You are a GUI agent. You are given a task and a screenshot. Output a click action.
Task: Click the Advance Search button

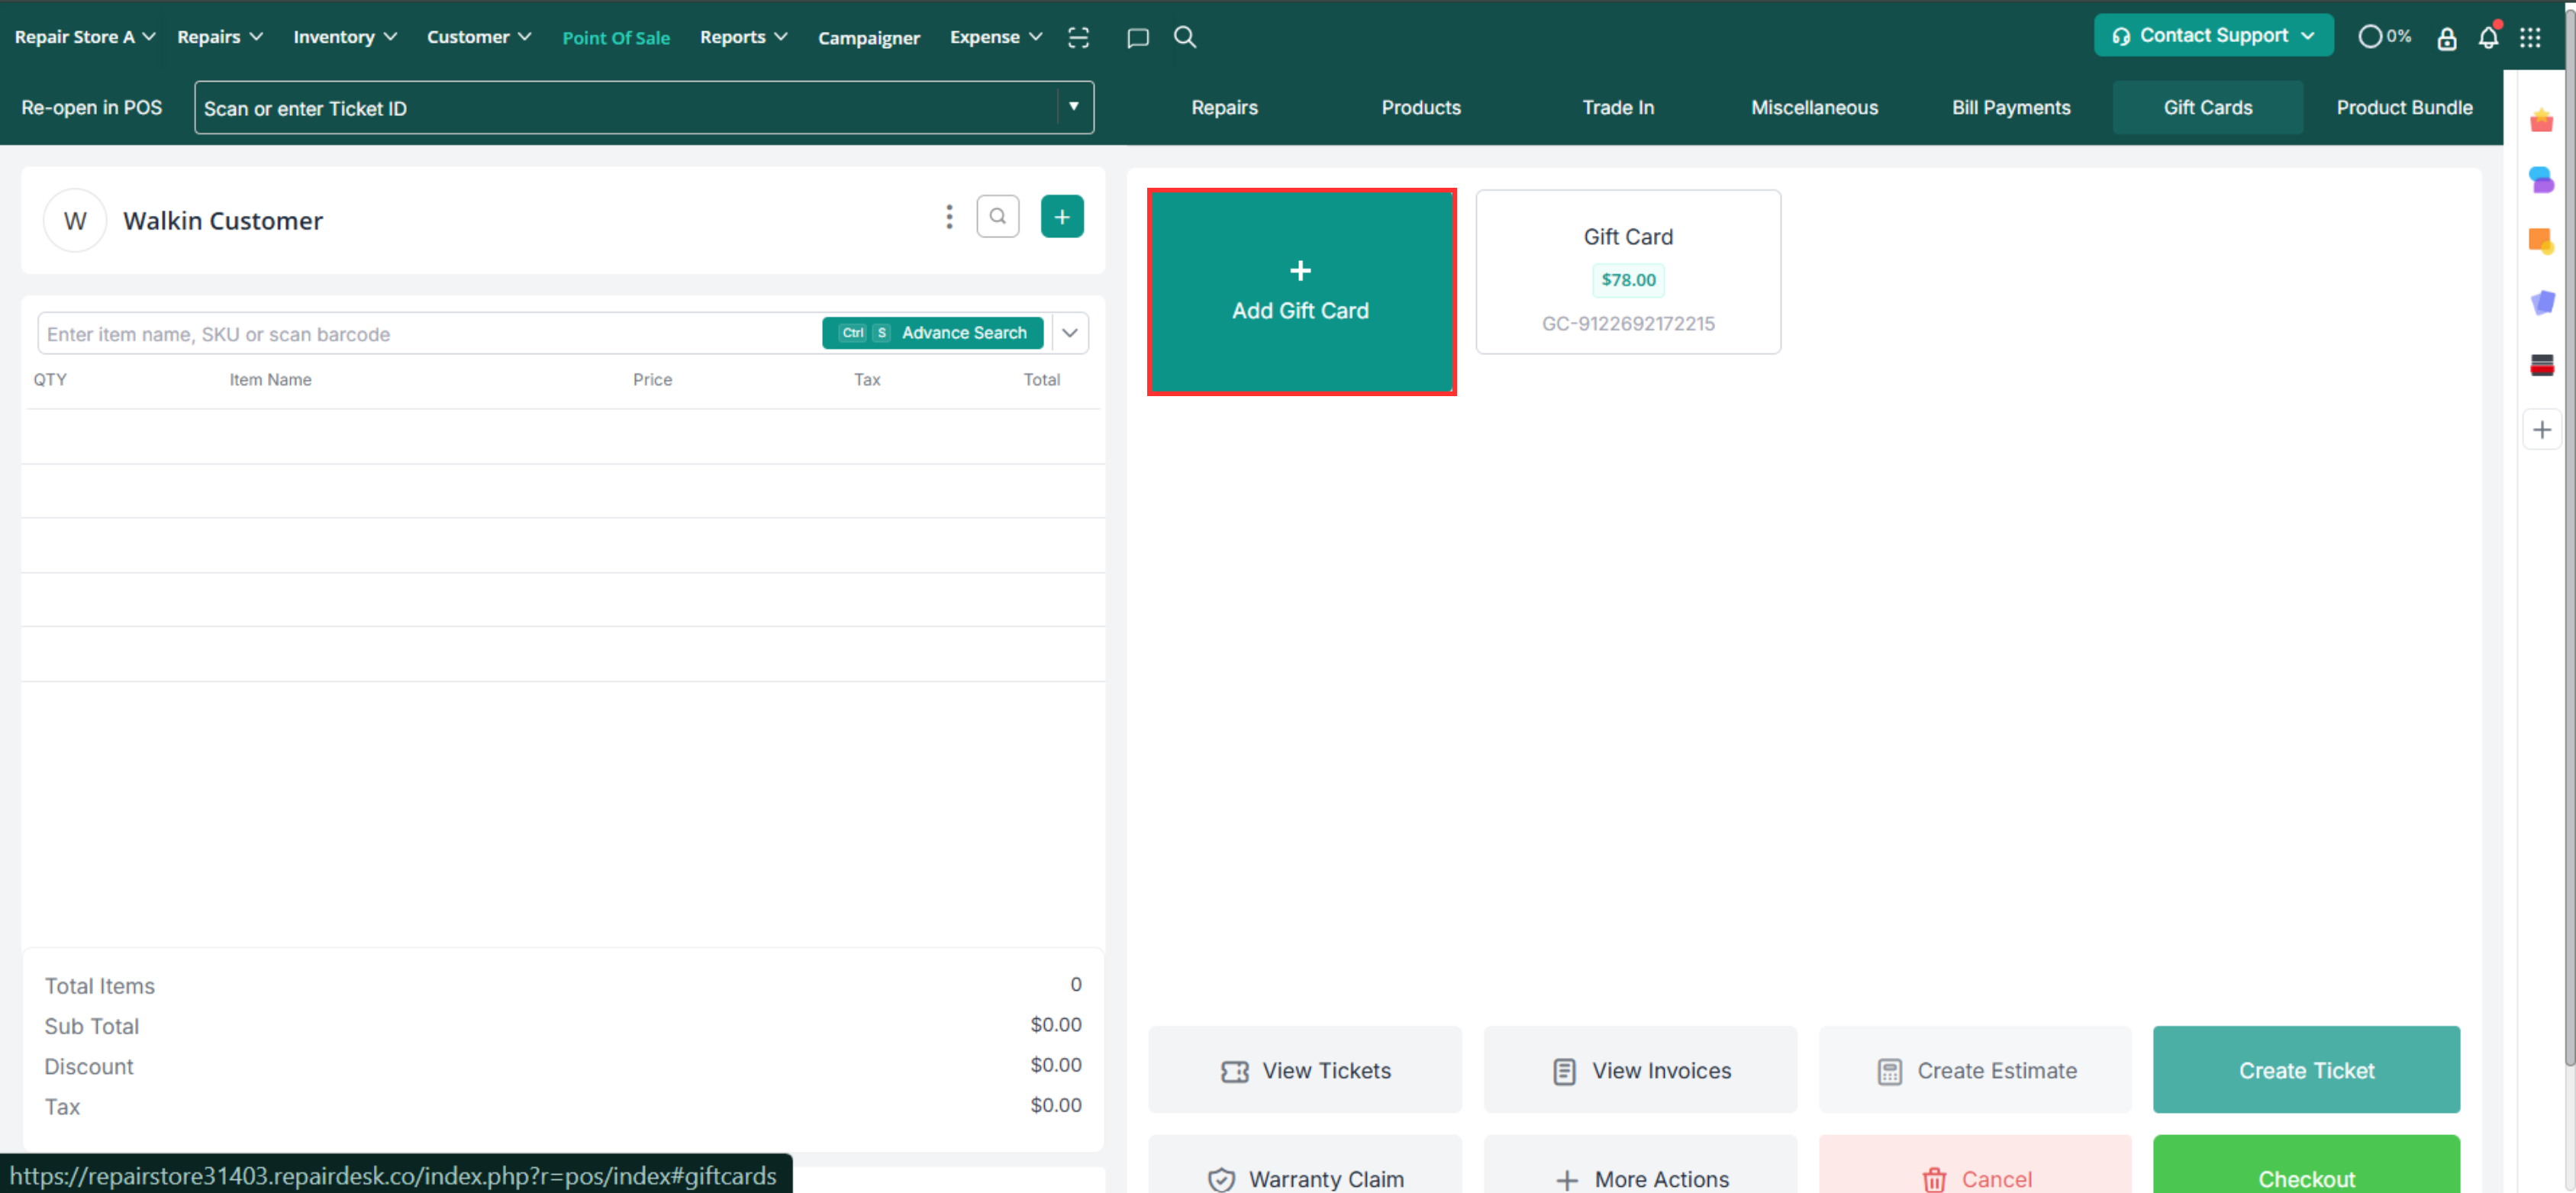pos(932,333)
